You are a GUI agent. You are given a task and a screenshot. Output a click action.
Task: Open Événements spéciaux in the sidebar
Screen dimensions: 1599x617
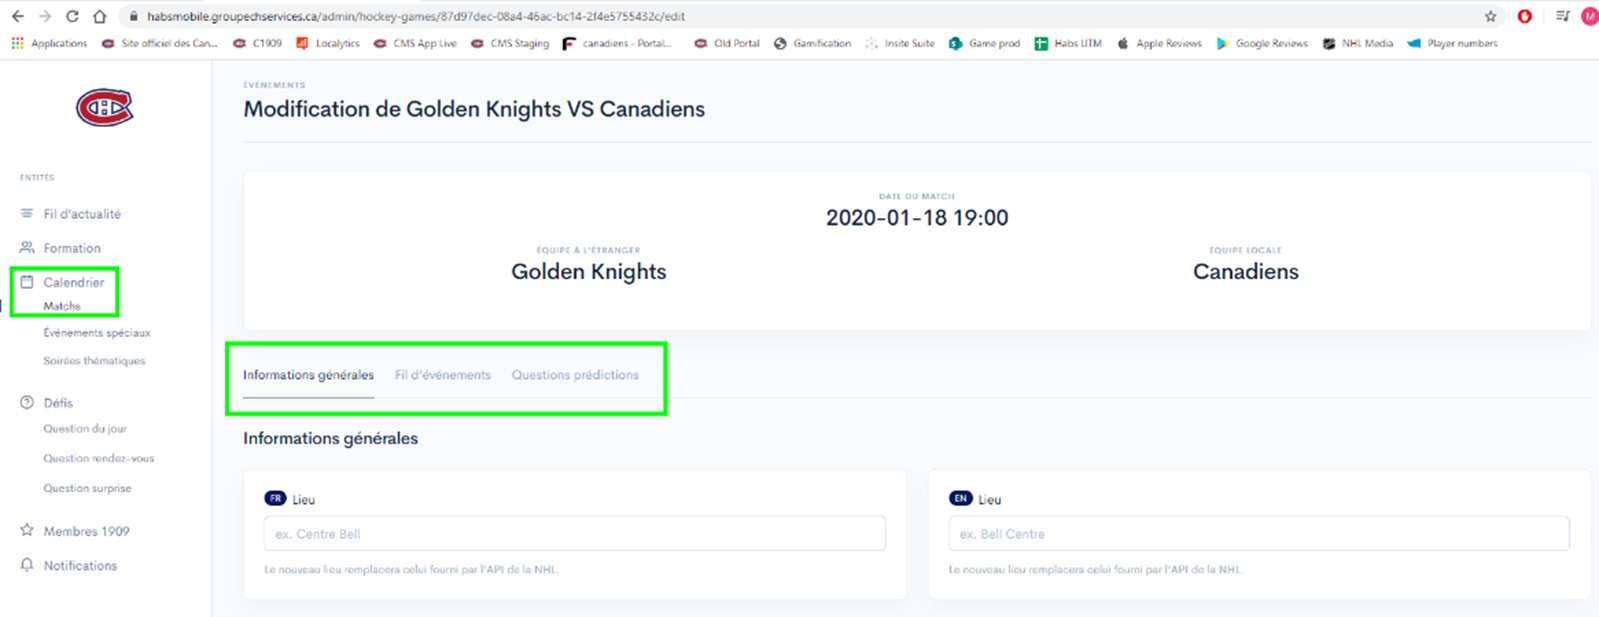pyautogui.click(x=97, y=333)
